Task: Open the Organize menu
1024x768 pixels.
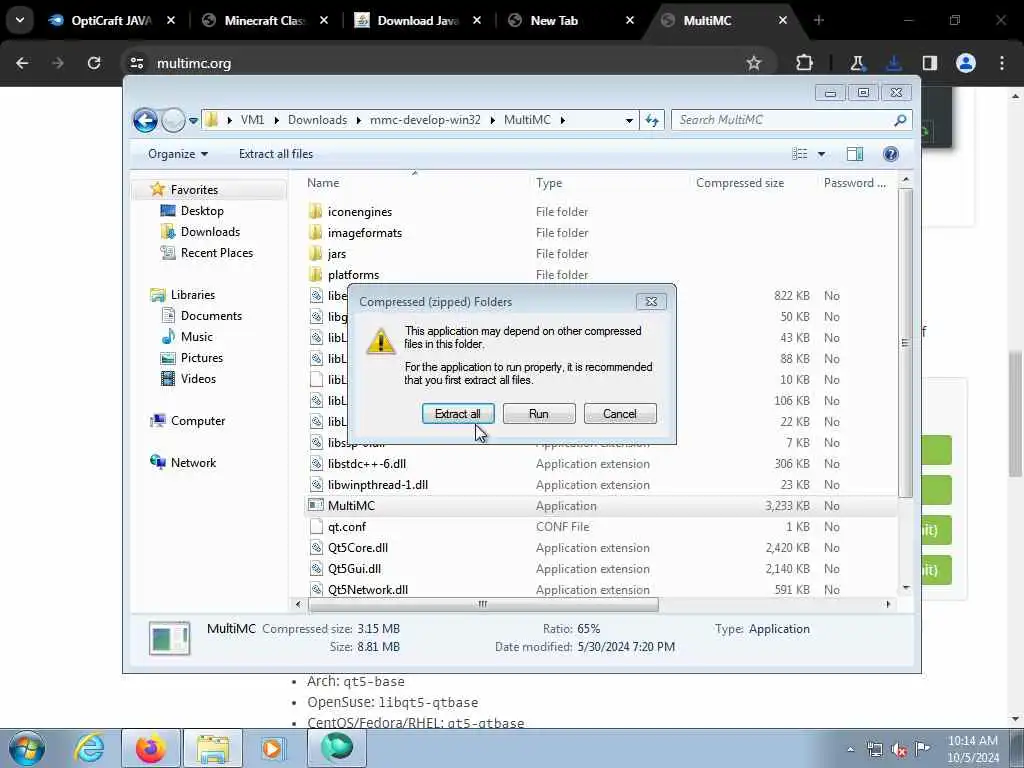Action: [178, 153]
